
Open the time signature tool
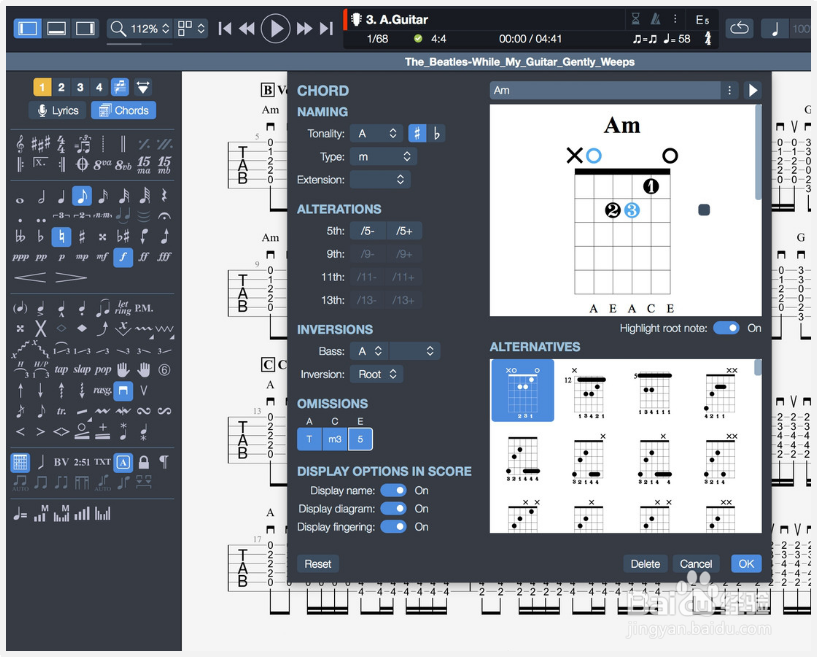tap(61, 144)
